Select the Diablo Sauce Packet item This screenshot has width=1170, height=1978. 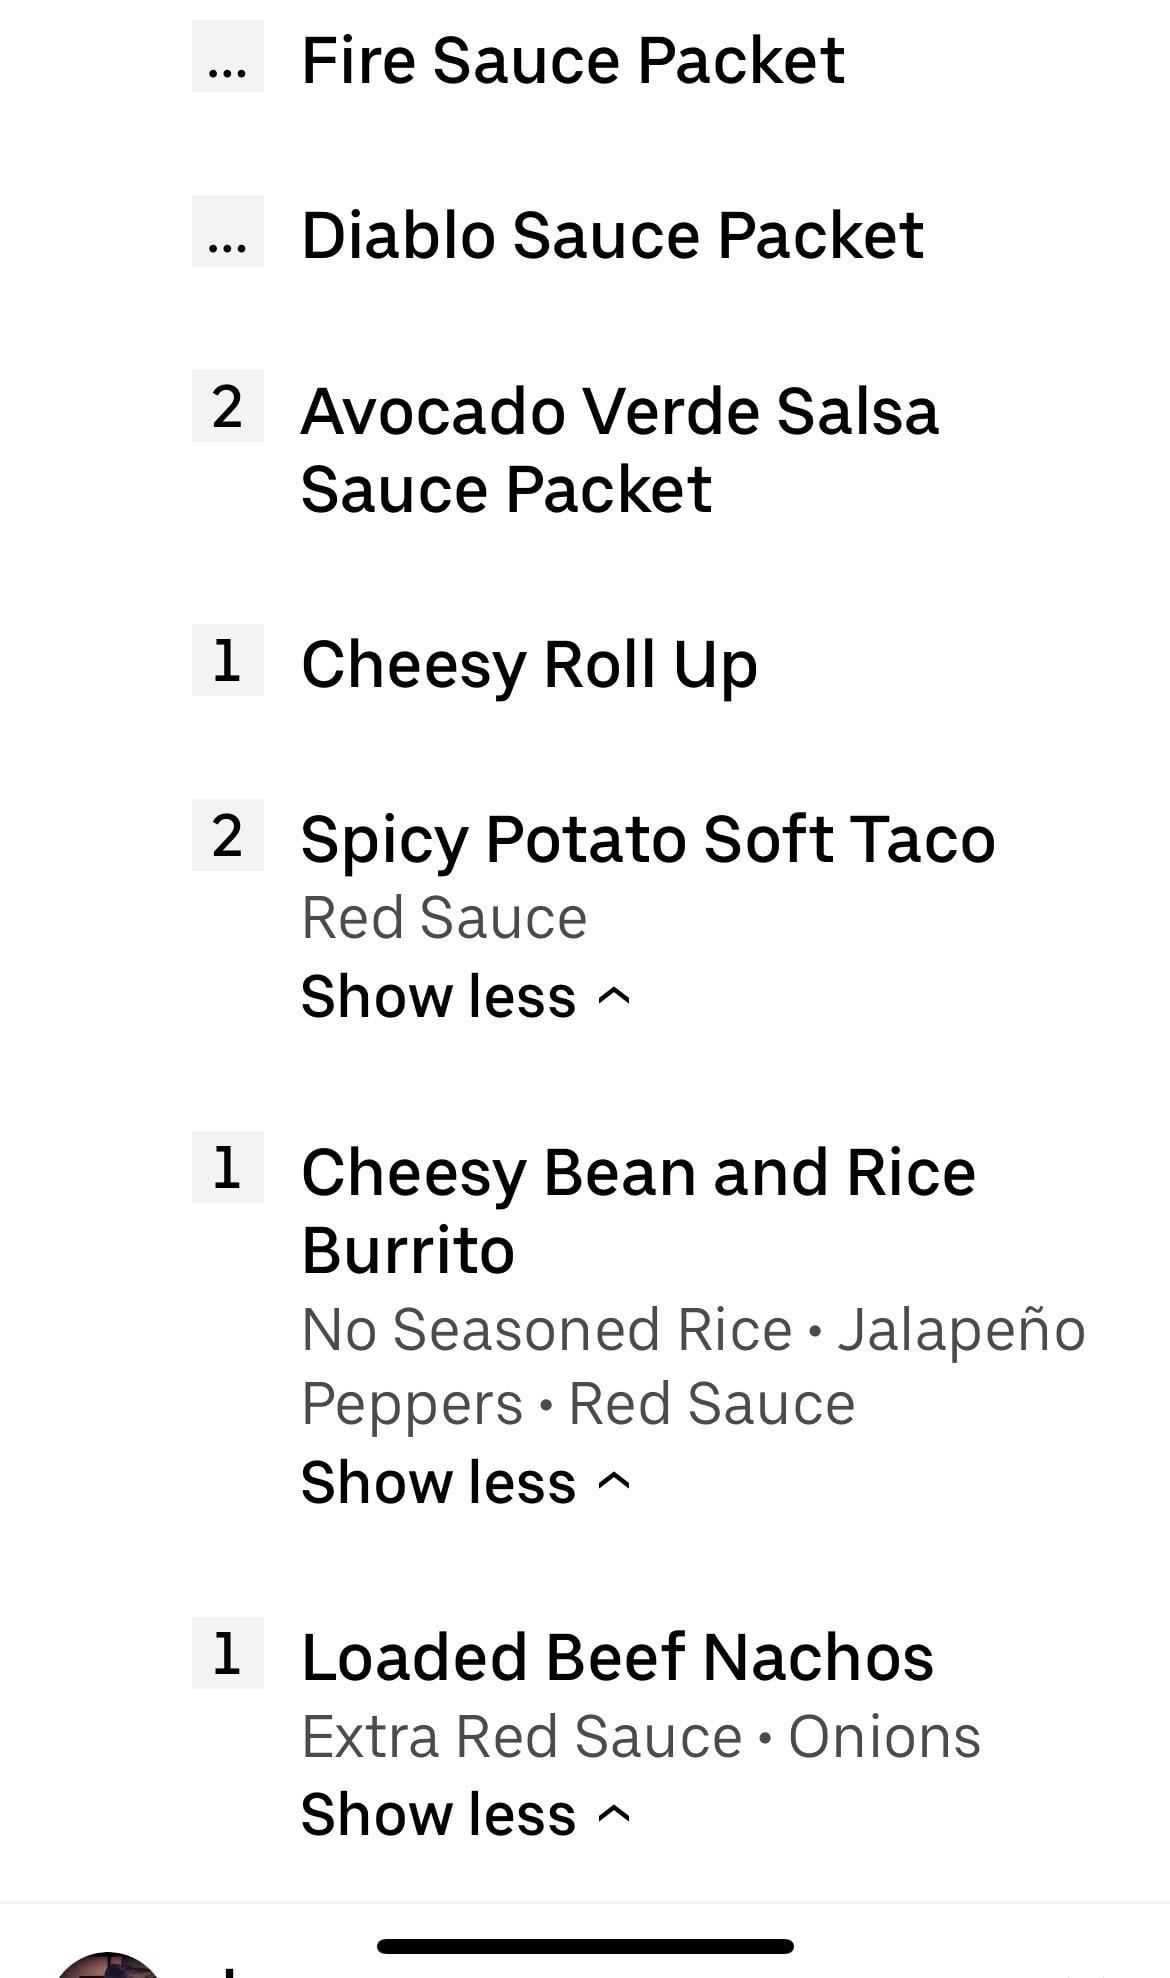612,236
